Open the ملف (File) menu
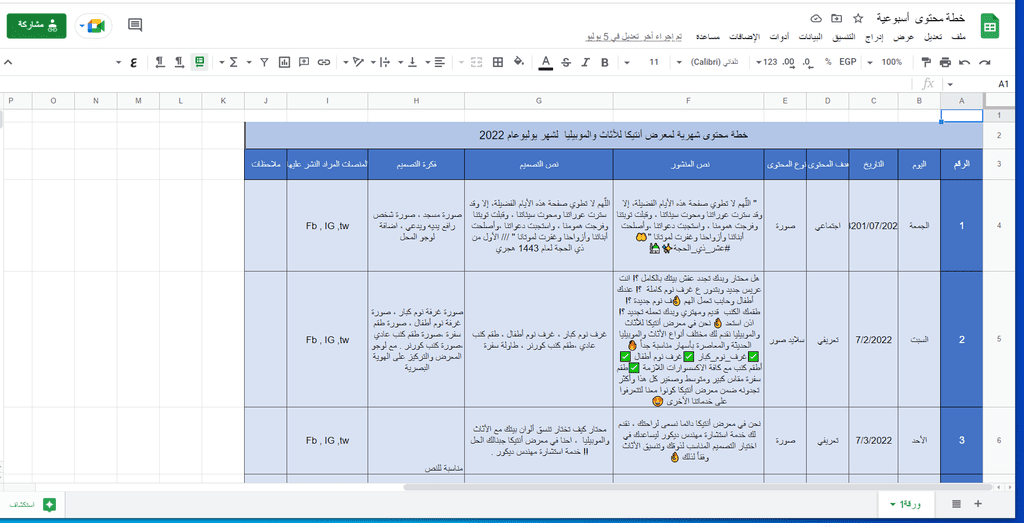The height and width of the screenshot is (523, 1024). 959,37
